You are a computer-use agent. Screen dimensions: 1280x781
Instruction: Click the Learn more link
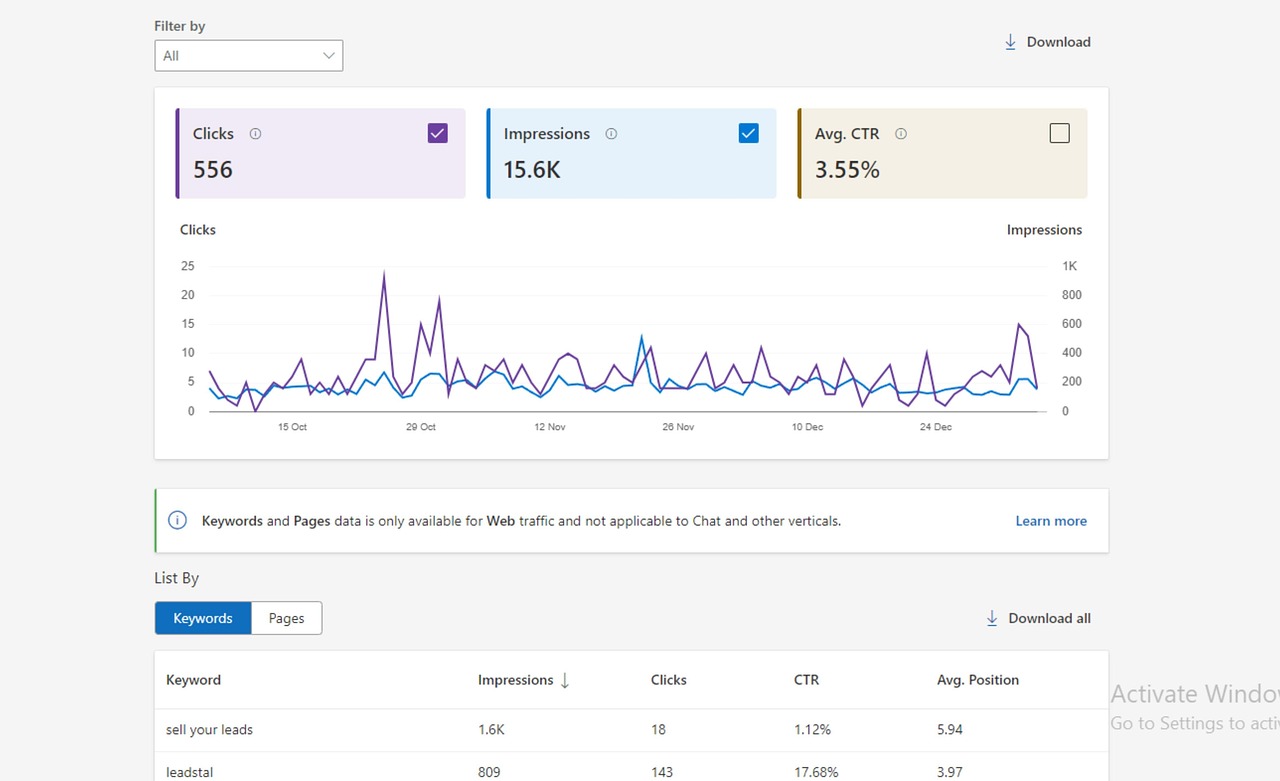tap(1051, 521)
